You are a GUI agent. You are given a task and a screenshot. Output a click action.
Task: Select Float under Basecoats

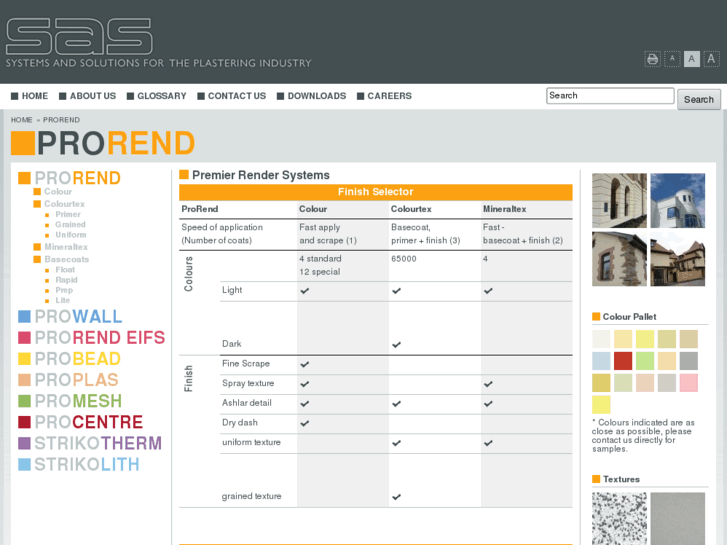tap(65, 269)
